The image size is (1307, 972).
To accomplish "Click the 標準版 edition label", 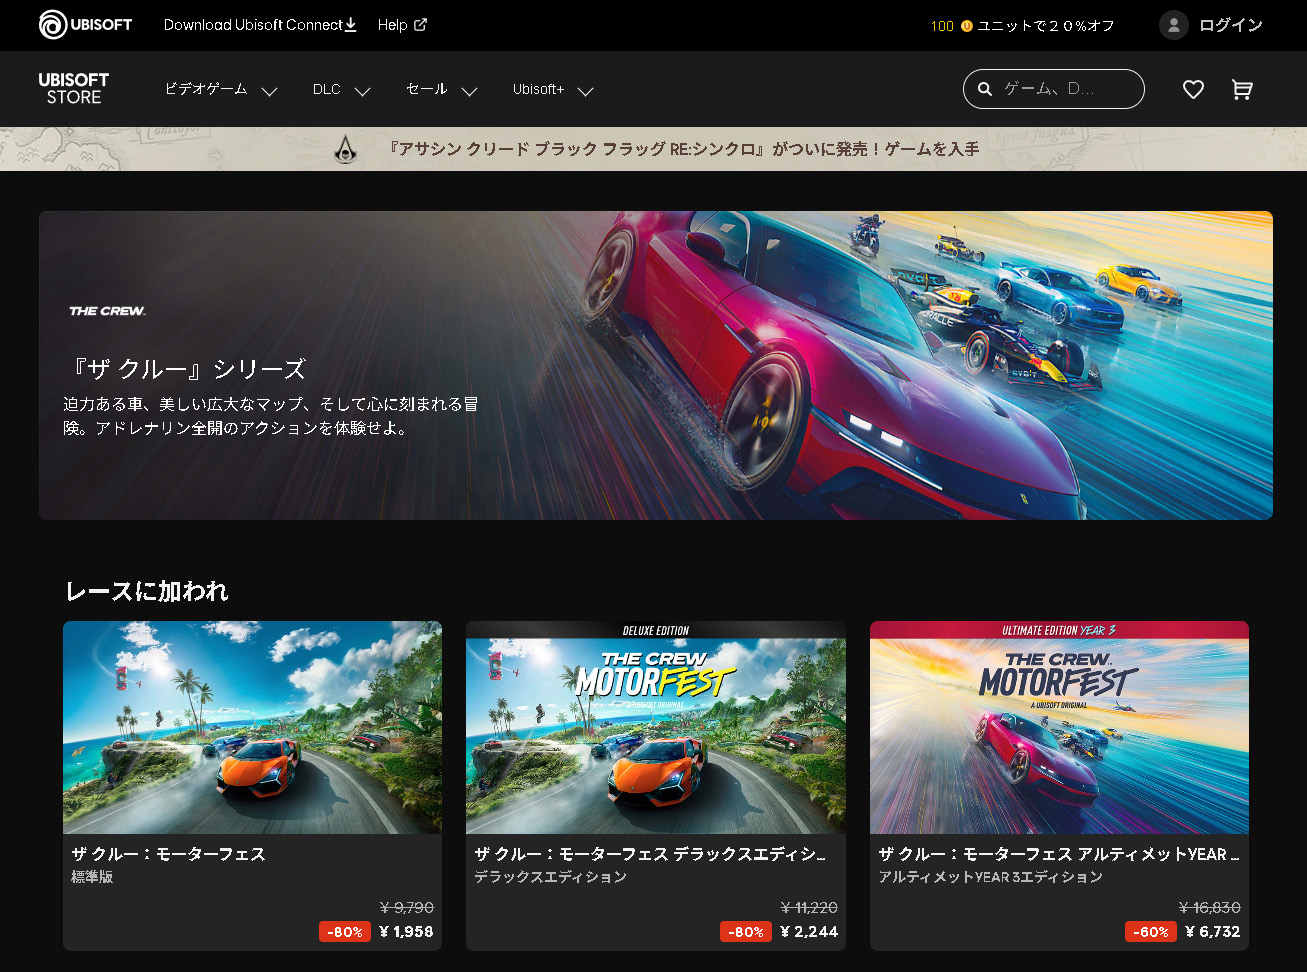I will [x=92, y=876].
